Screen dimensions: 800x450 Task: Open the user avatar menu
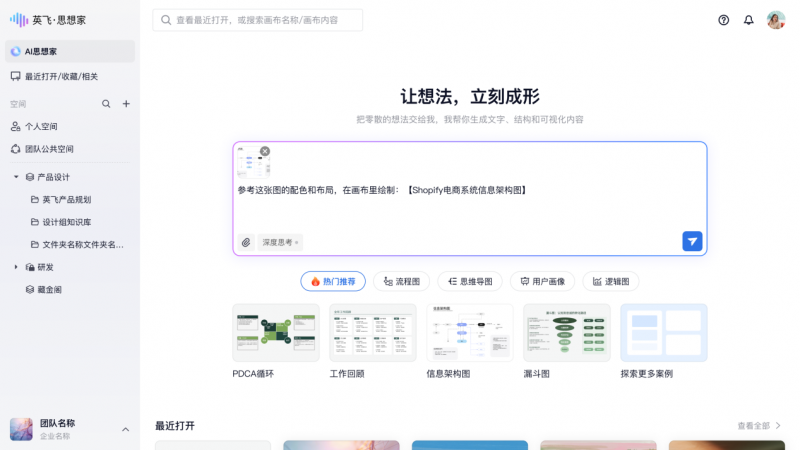click(776, 20)
